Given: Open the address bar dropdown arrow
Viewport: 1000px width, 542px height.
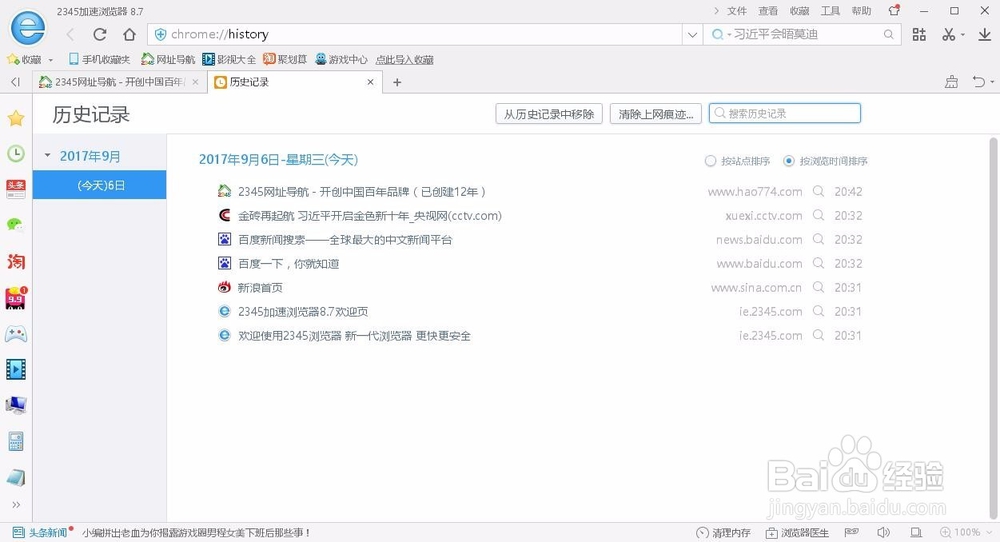Looking at the screenshot, I should click(692, 34).
